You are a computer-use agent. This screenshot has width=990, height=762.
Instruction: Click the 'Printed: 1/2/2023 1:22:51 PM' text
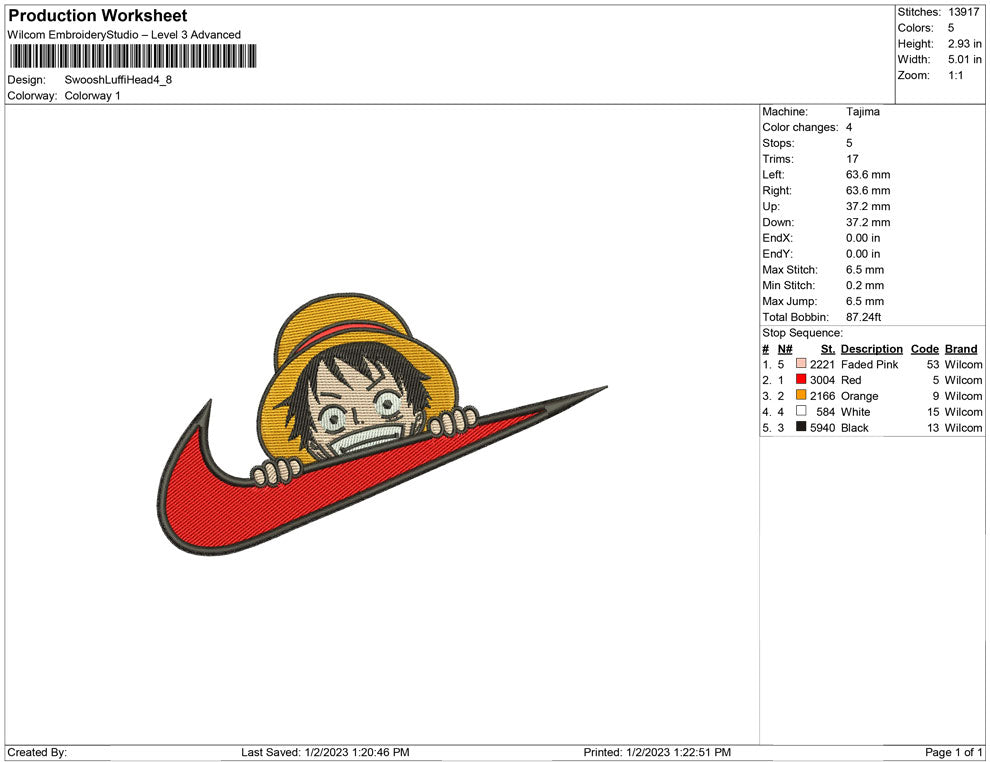point(657,752)
